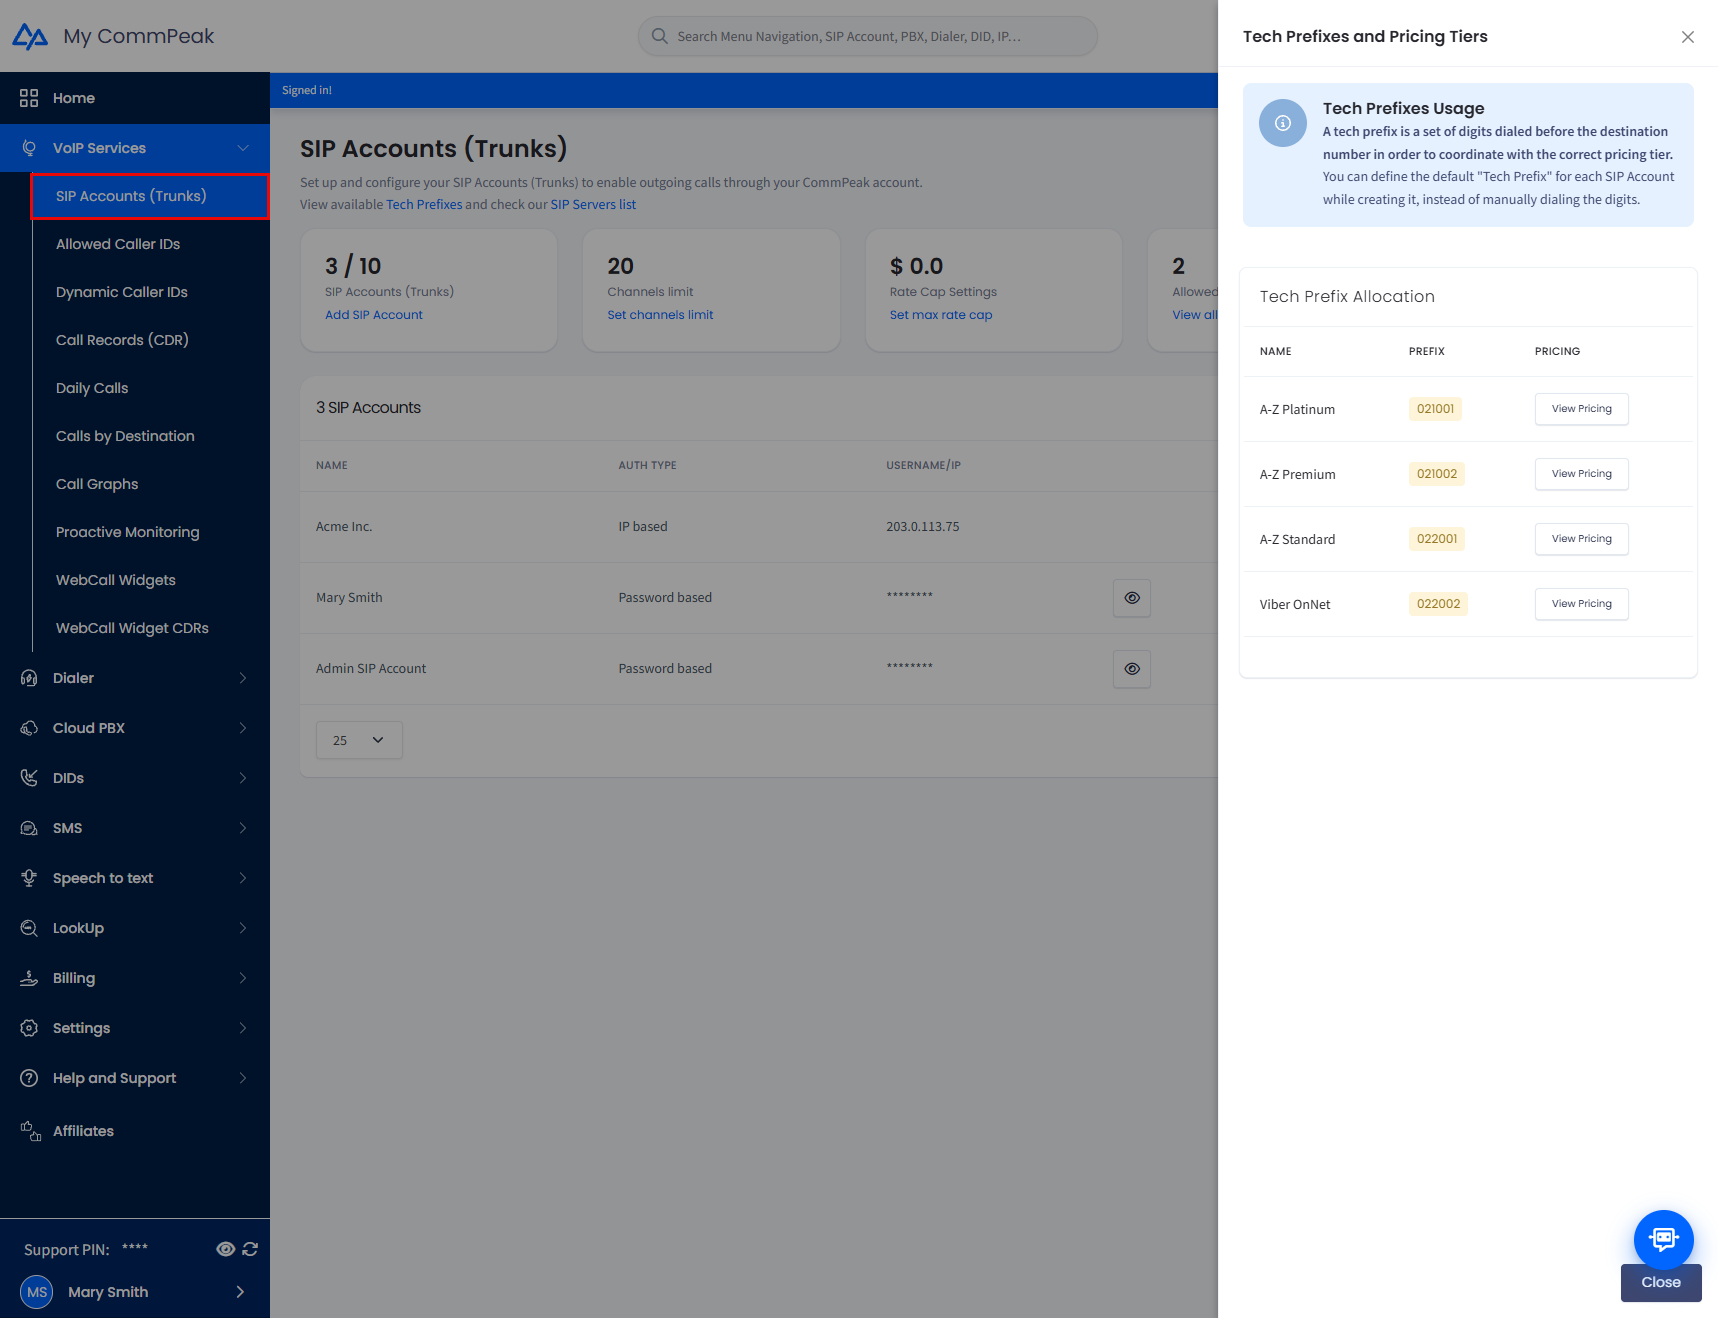Click the Tech Prefixes Usage info icon

(x=1283, y=123)
